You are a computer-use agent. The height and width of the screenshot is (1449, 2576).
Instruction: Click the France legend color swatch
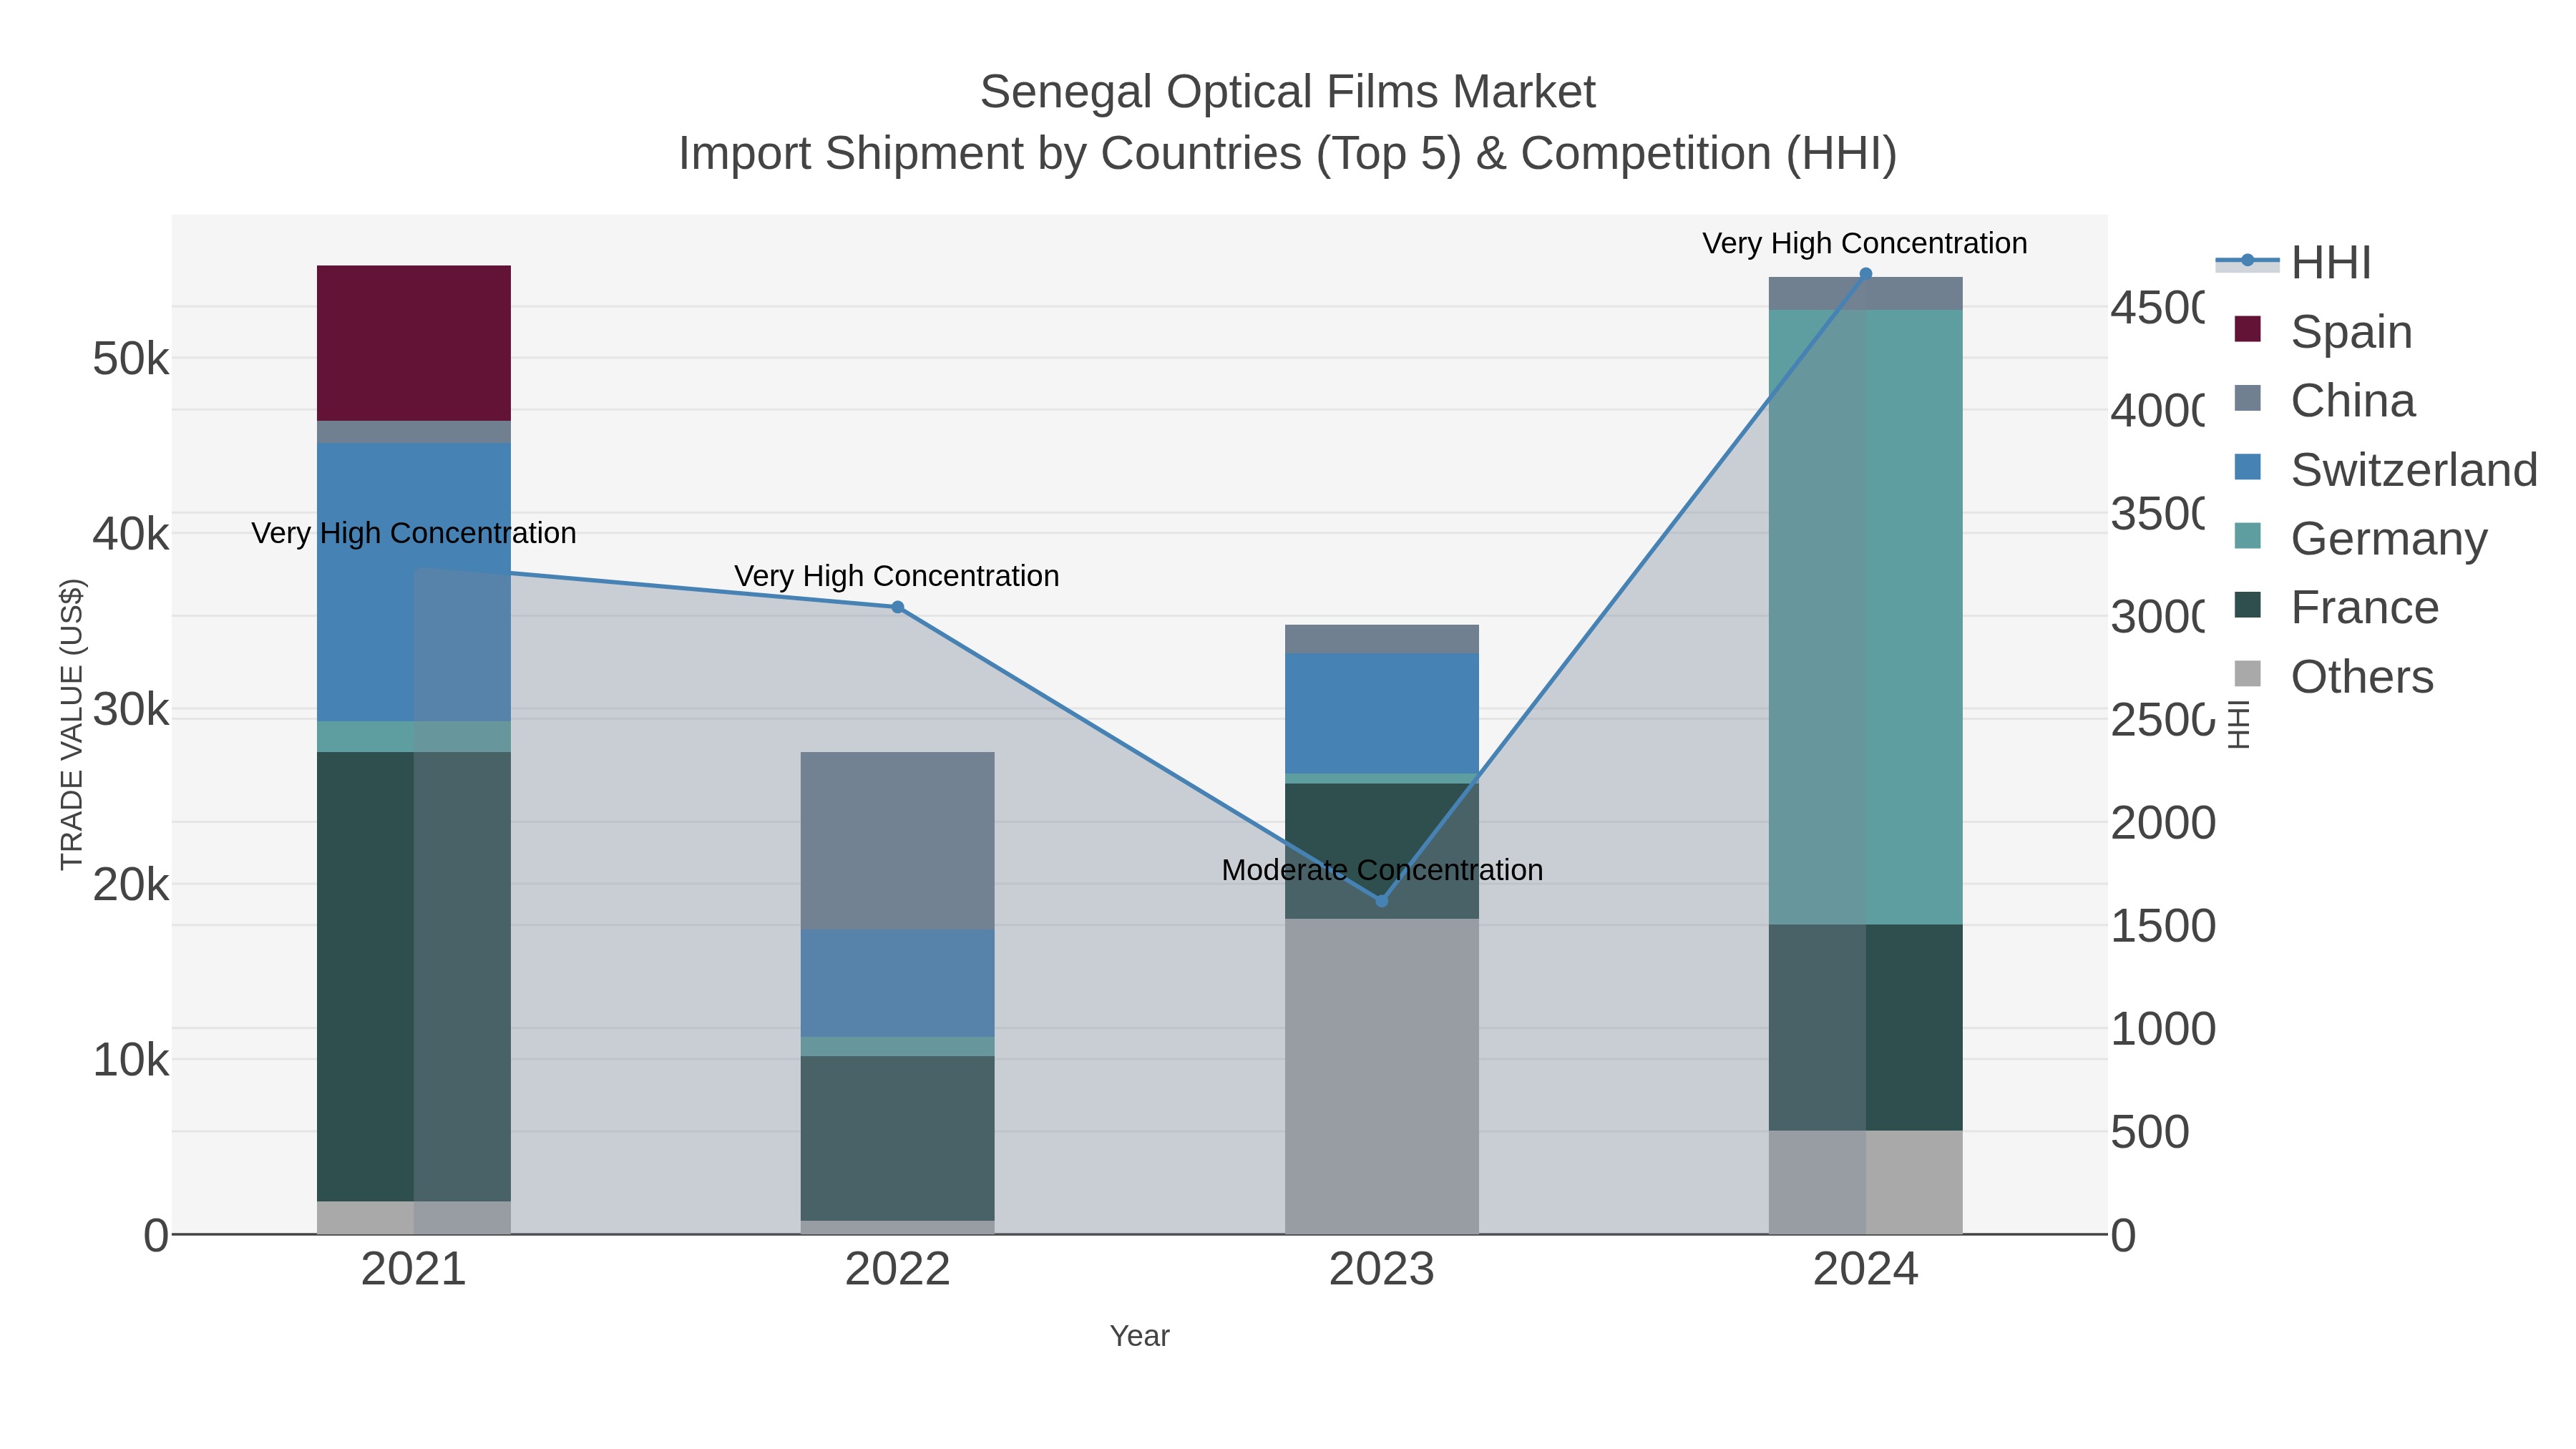(2247, 605)
